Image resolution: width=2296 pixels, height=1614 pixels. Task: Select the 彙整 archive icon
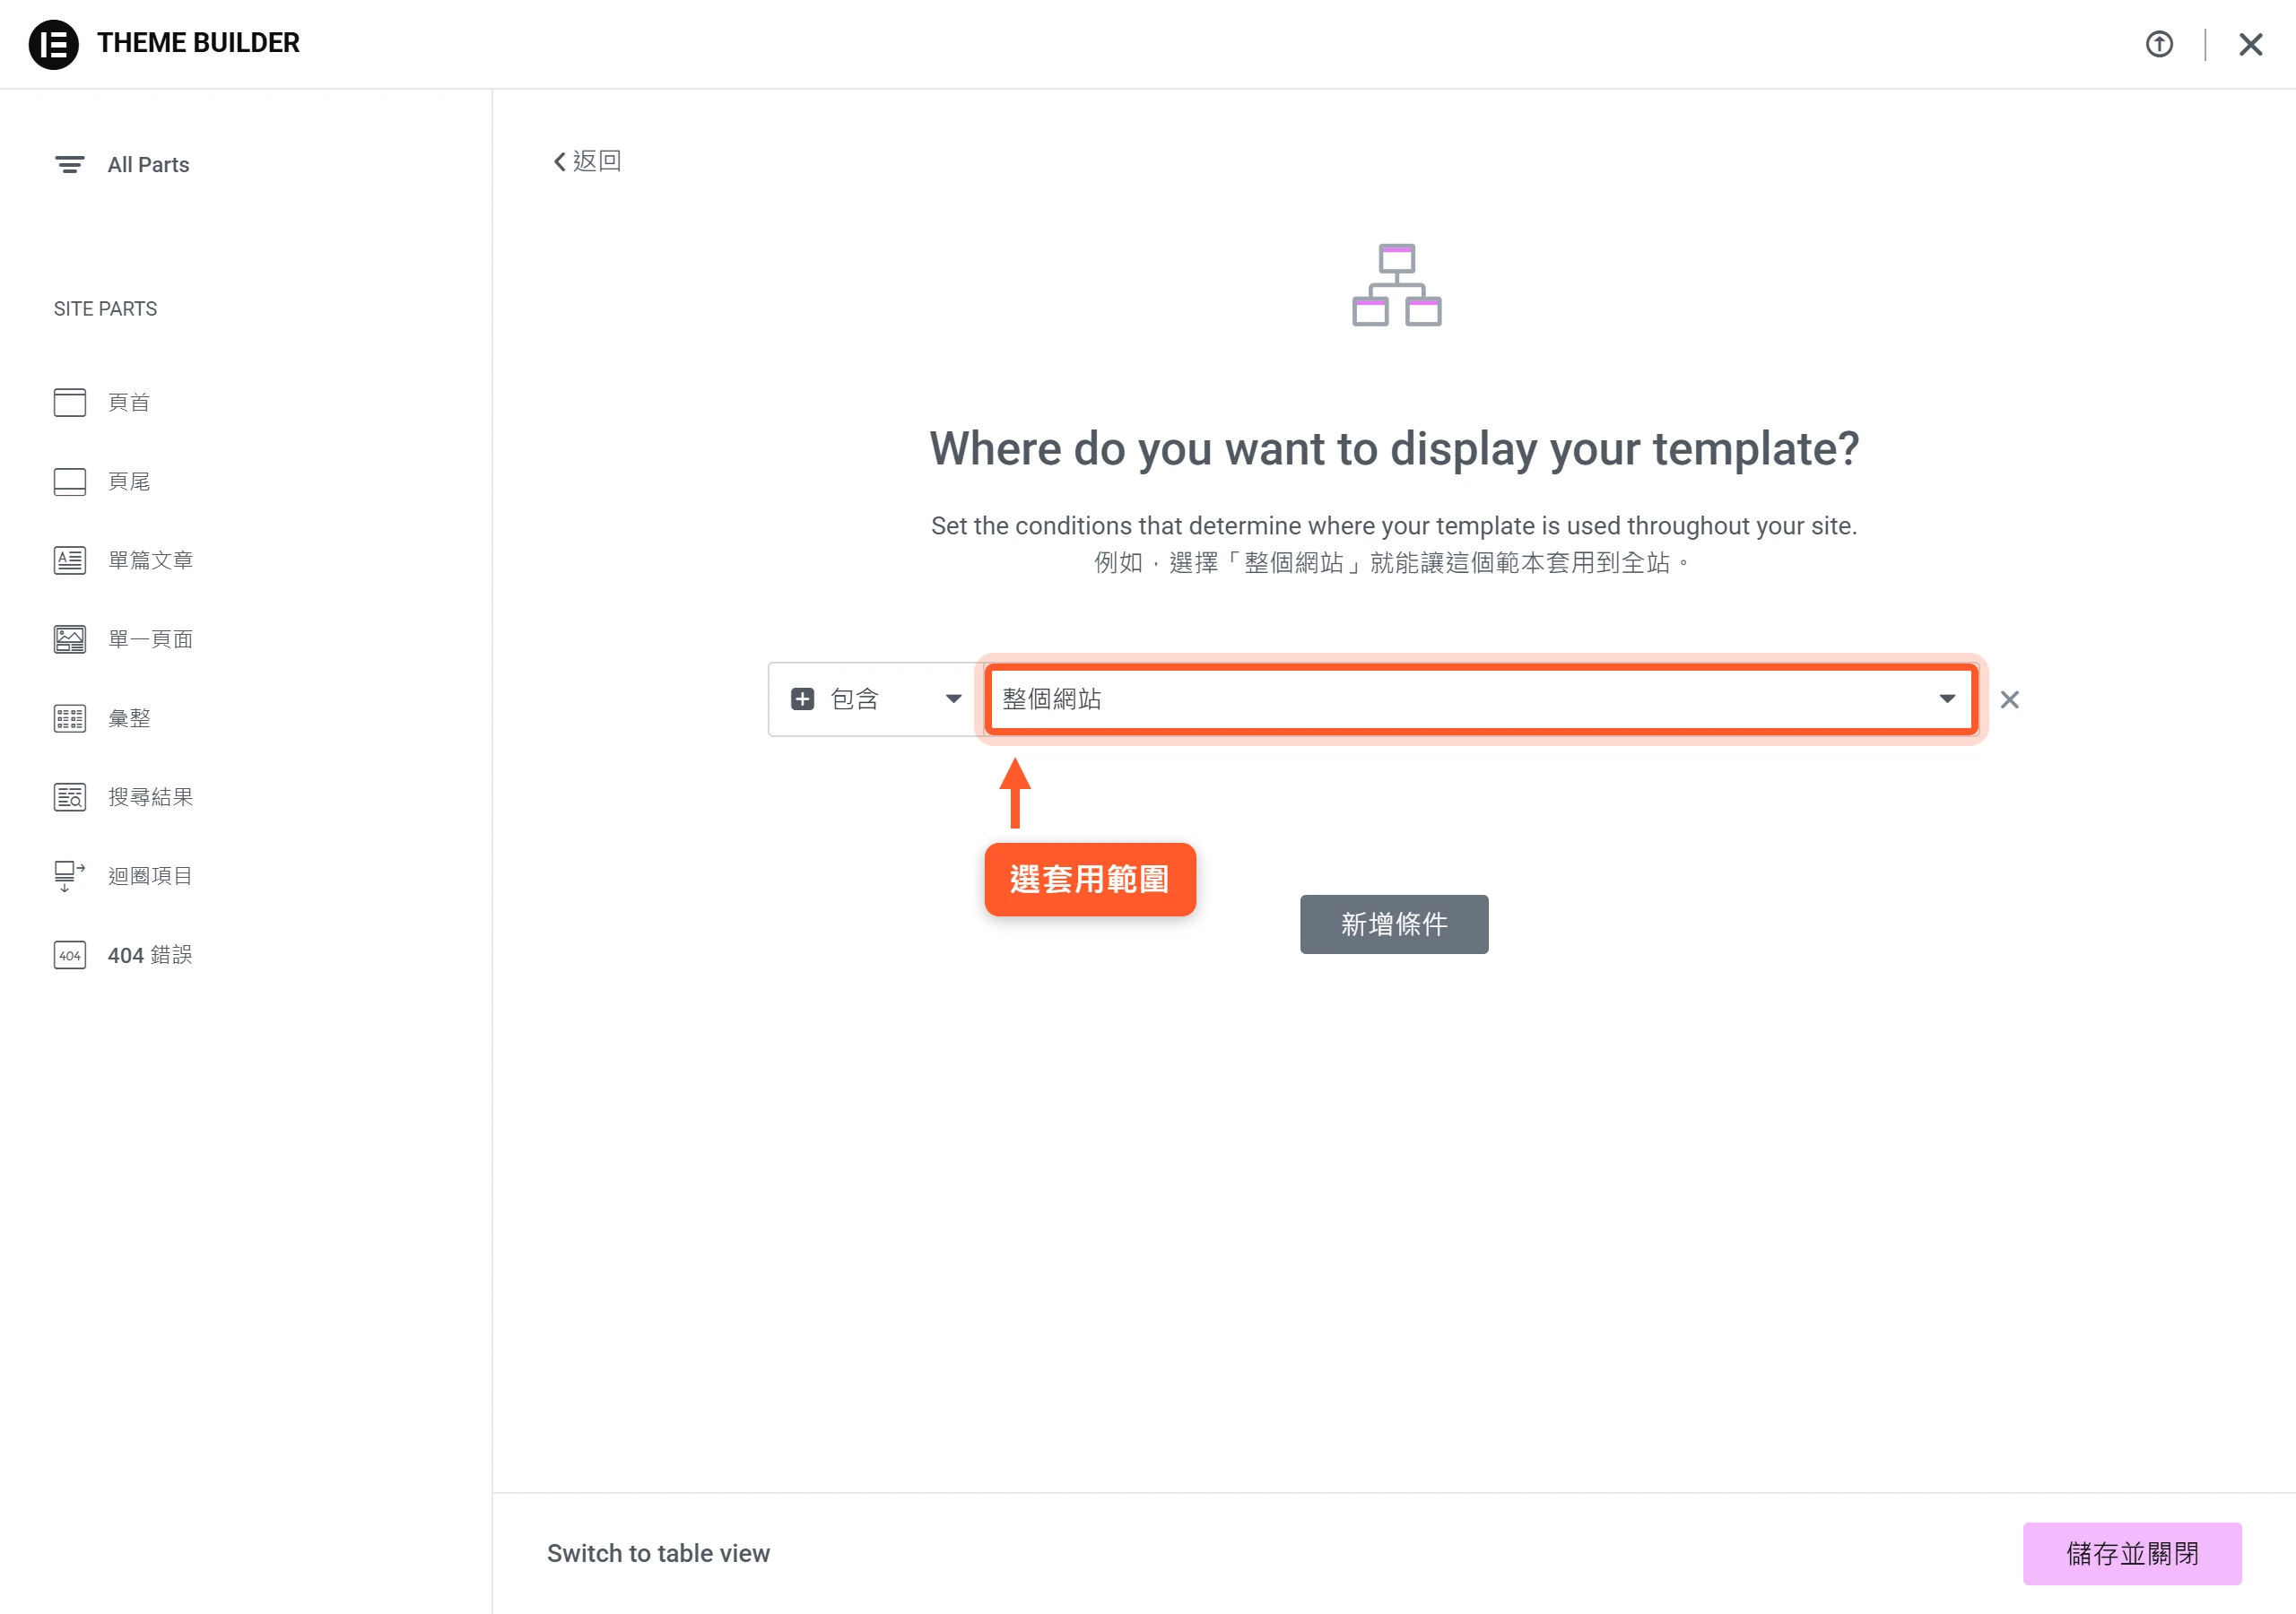(70, 718)
